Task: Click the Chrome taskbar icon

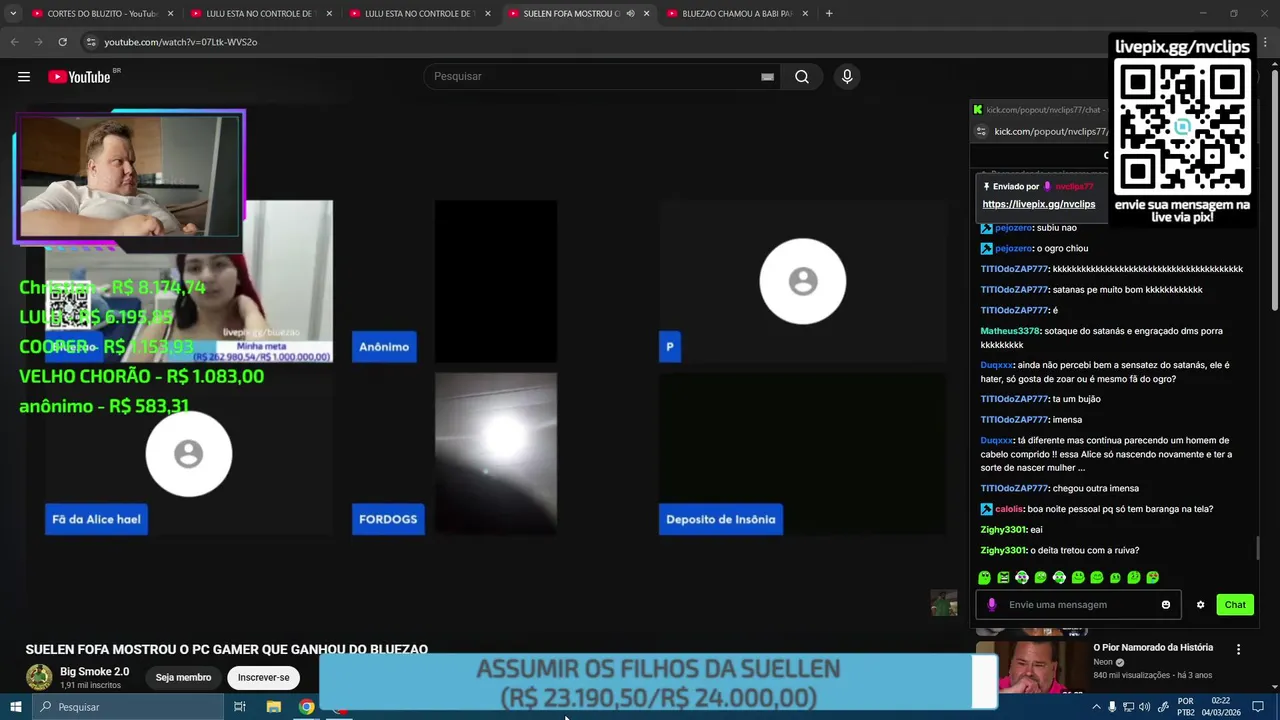Action: coord(307,707)
